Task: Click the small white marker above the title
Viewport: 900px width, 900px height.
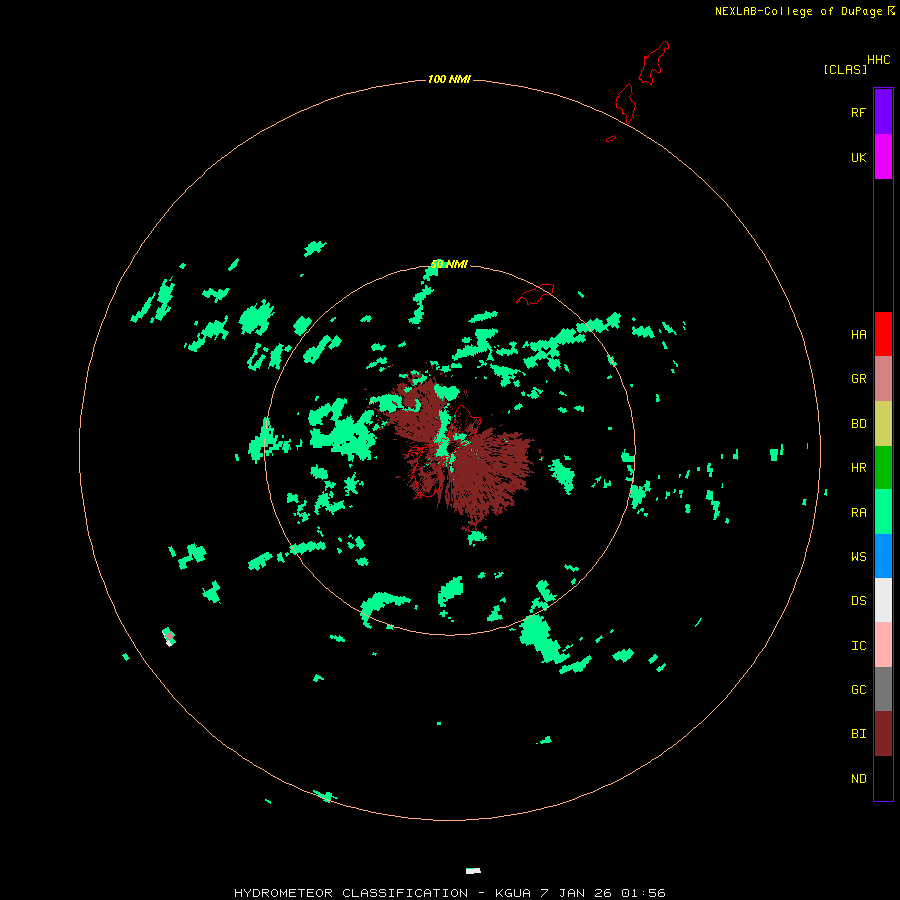Action: point(473,871)
